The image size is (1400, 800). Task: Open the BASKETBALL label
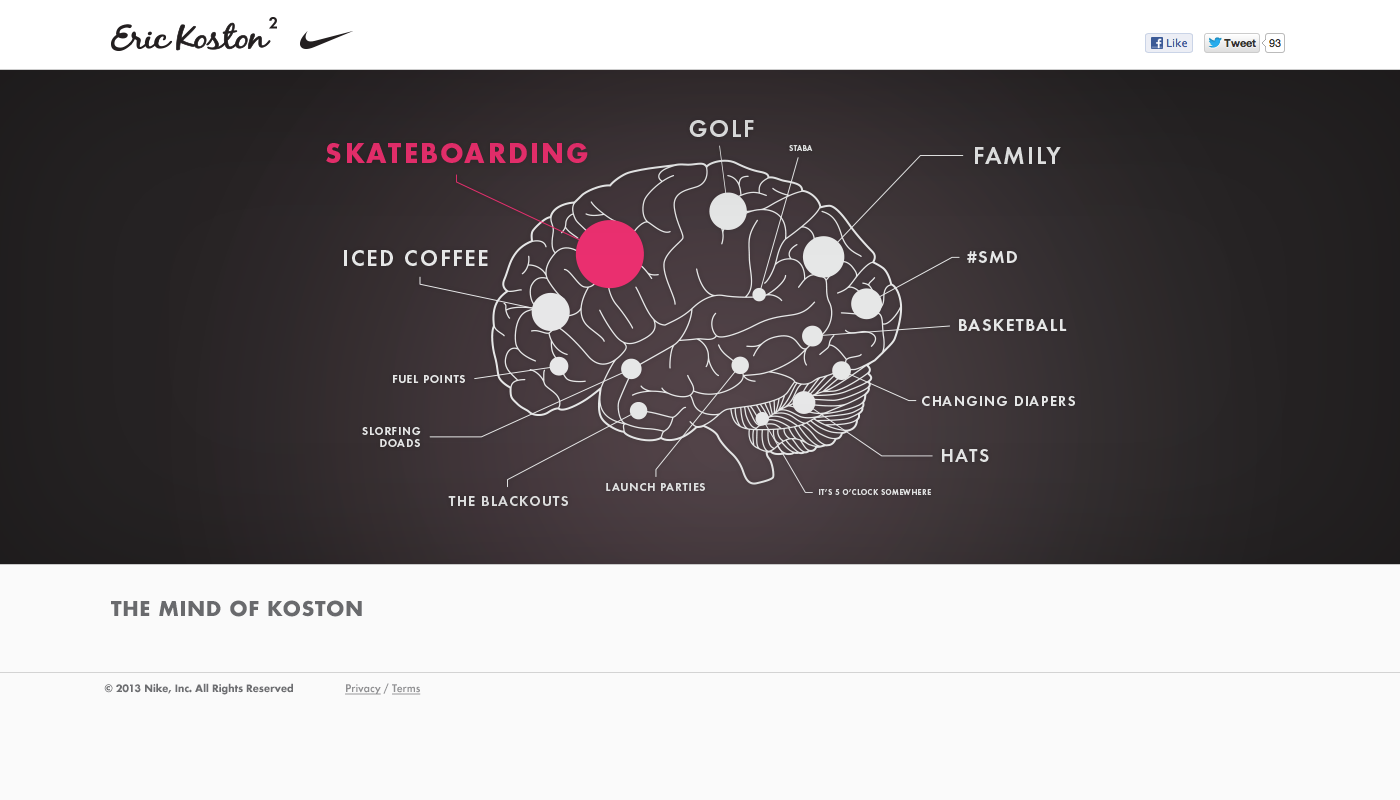point(1012,326)
